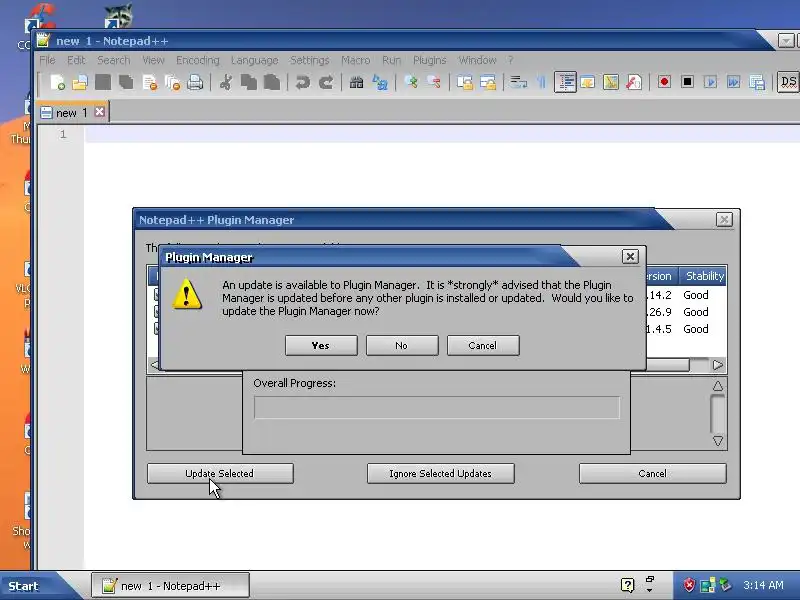The image size is (800, 600).
Task: Click No in the update prompt
Action: click(402, 345)
